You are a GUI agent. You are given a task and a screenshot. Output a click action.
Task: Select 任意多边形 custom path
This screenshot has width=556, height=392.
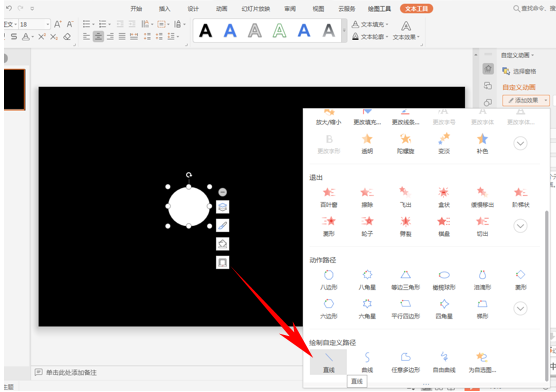tap(405, 362)
